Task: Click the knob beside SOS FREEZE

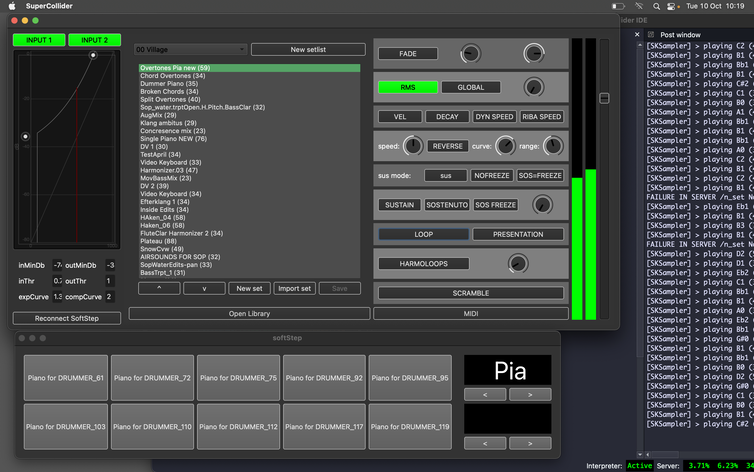Action: [x=542, y=205]
